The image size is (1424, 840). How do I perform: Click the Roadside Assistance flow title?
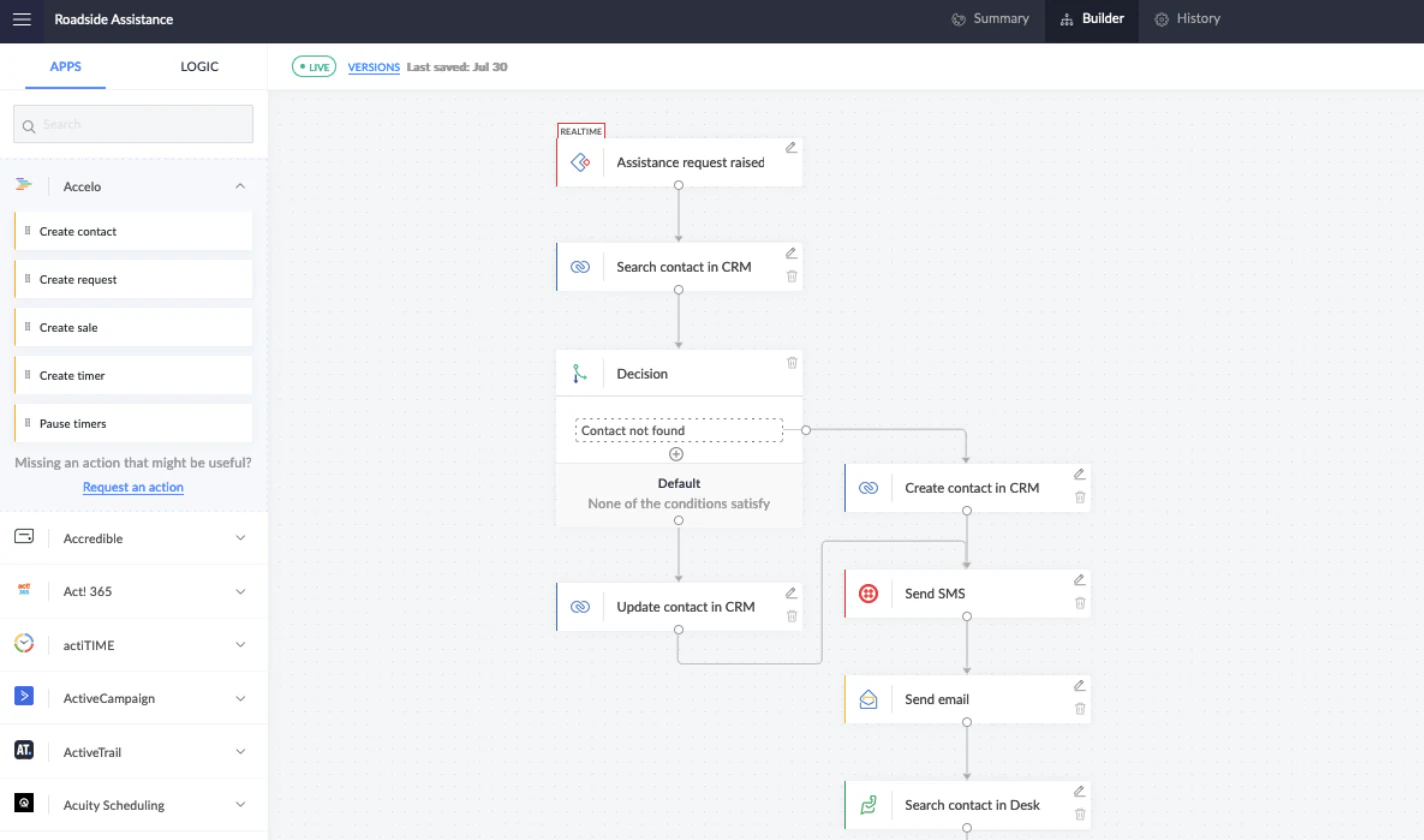point(113,20)
